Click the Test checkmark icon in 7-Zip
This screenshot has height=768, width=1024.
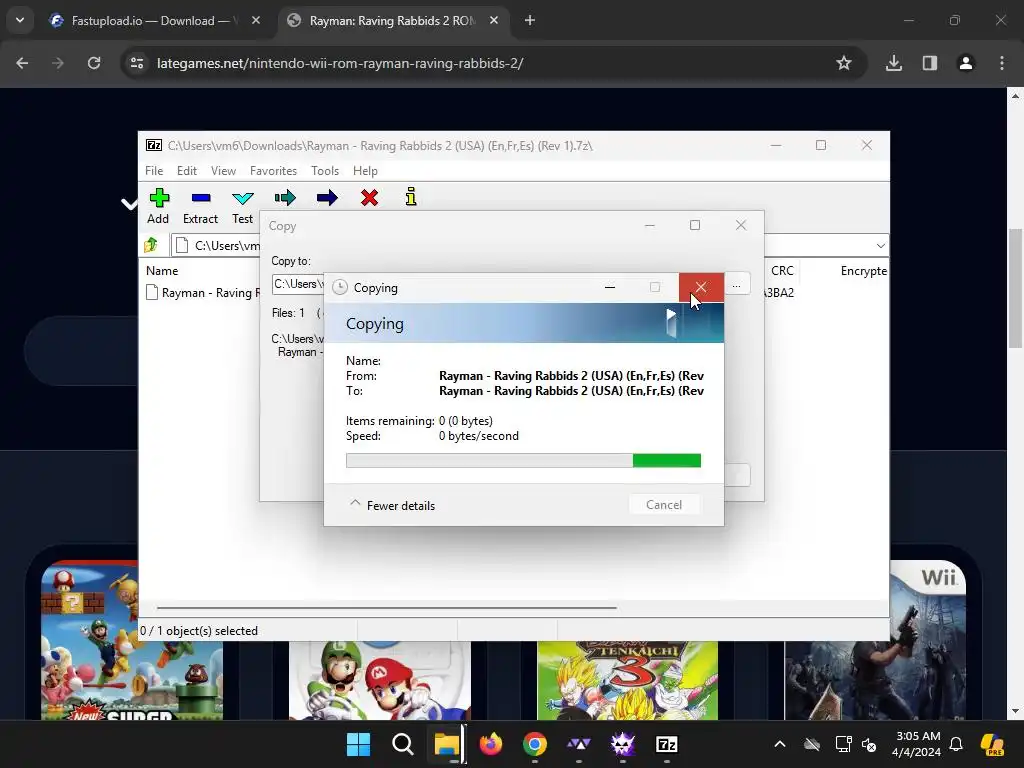pyautogui.click(x=243, y=199)
